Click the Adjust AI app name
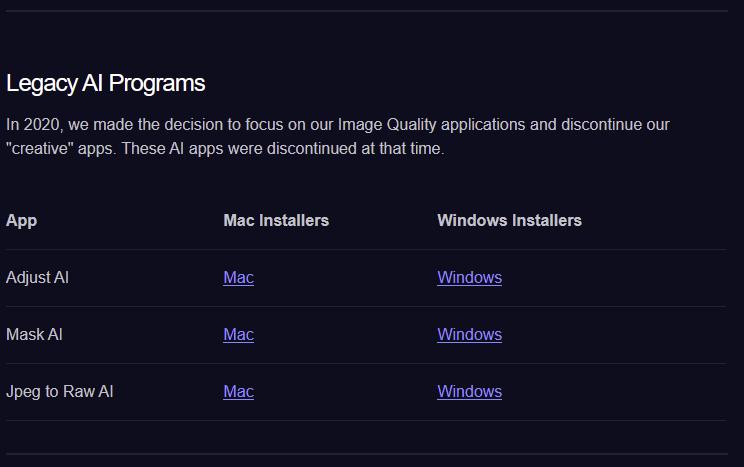Screen dimensions: 744x467 [x=37, y=278]
